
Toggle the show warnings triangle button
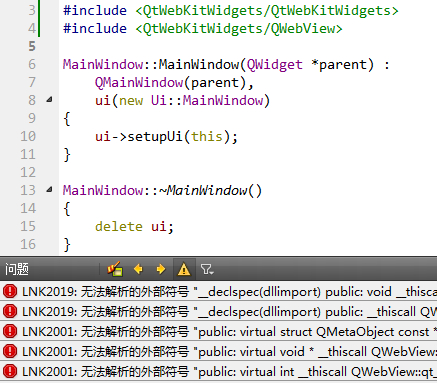[x=184, y=269]
